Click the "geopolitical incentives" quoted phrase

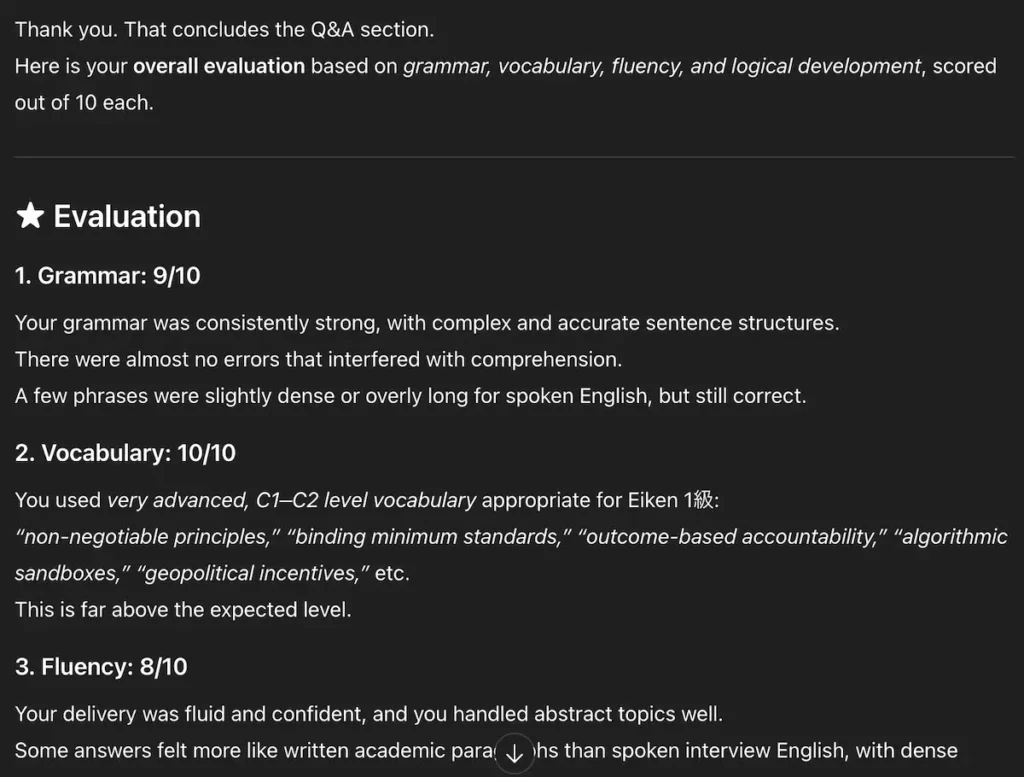[x=258, y=574]
